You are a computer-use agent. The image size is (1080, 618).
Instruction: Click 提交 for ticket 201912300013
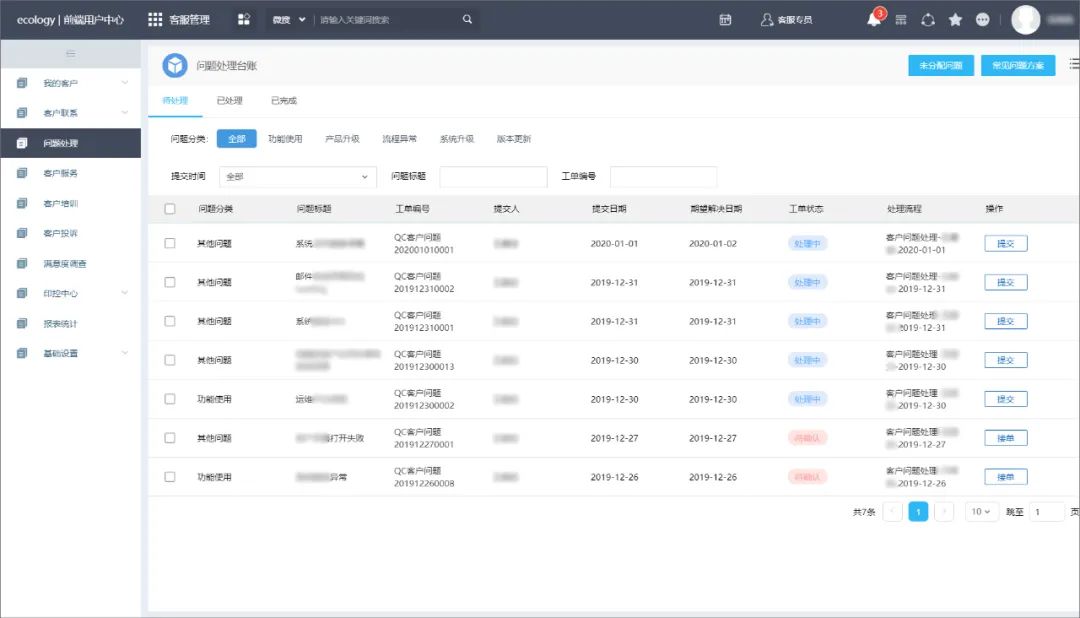click(x=1006, y=360)
